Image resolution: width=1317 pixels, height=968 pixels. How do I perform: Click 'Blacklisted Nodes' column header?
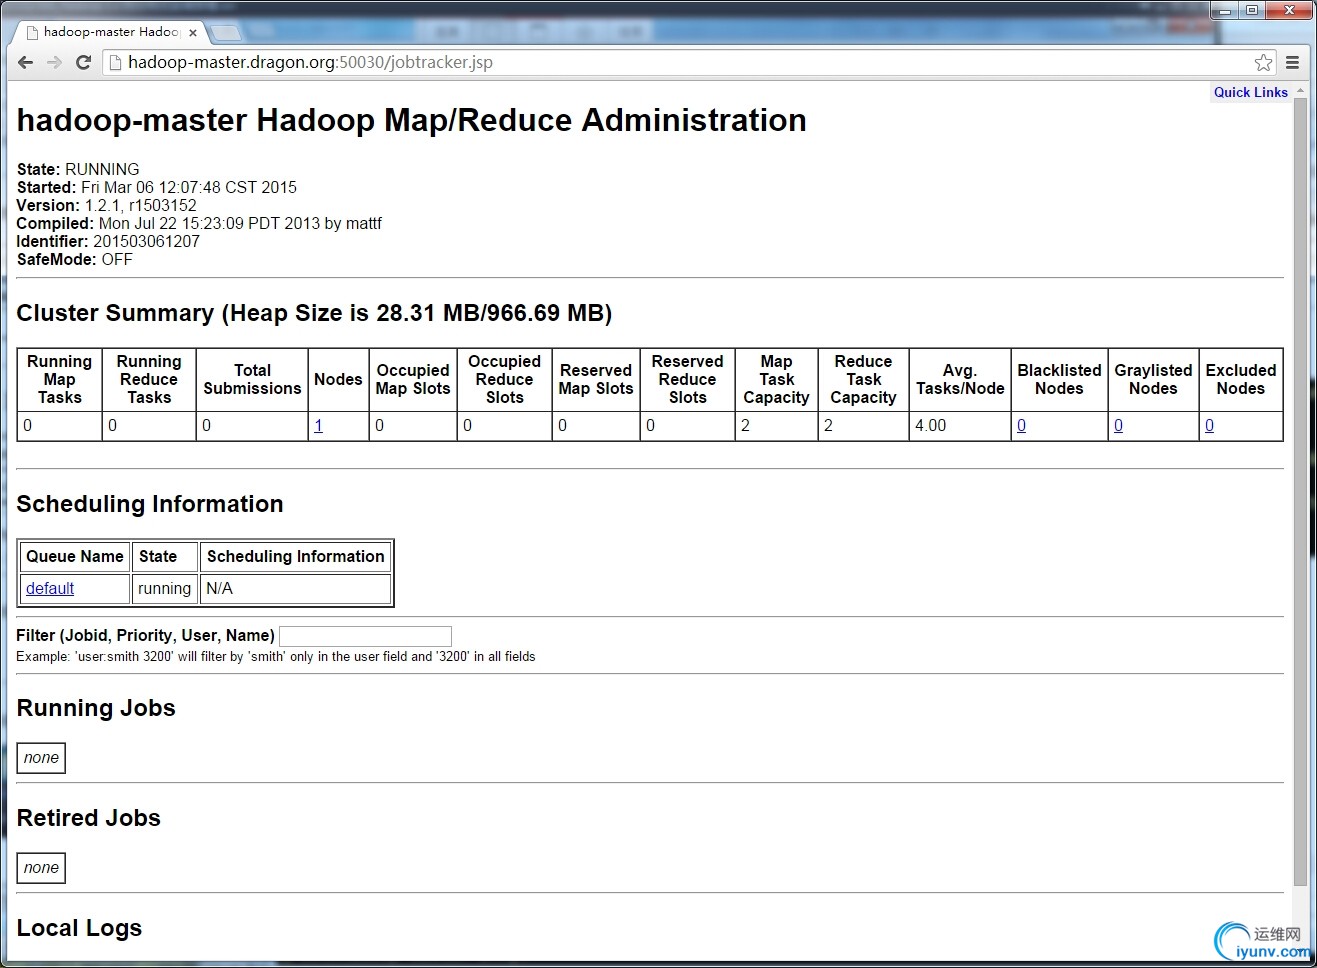click(x=1059, y=379)
